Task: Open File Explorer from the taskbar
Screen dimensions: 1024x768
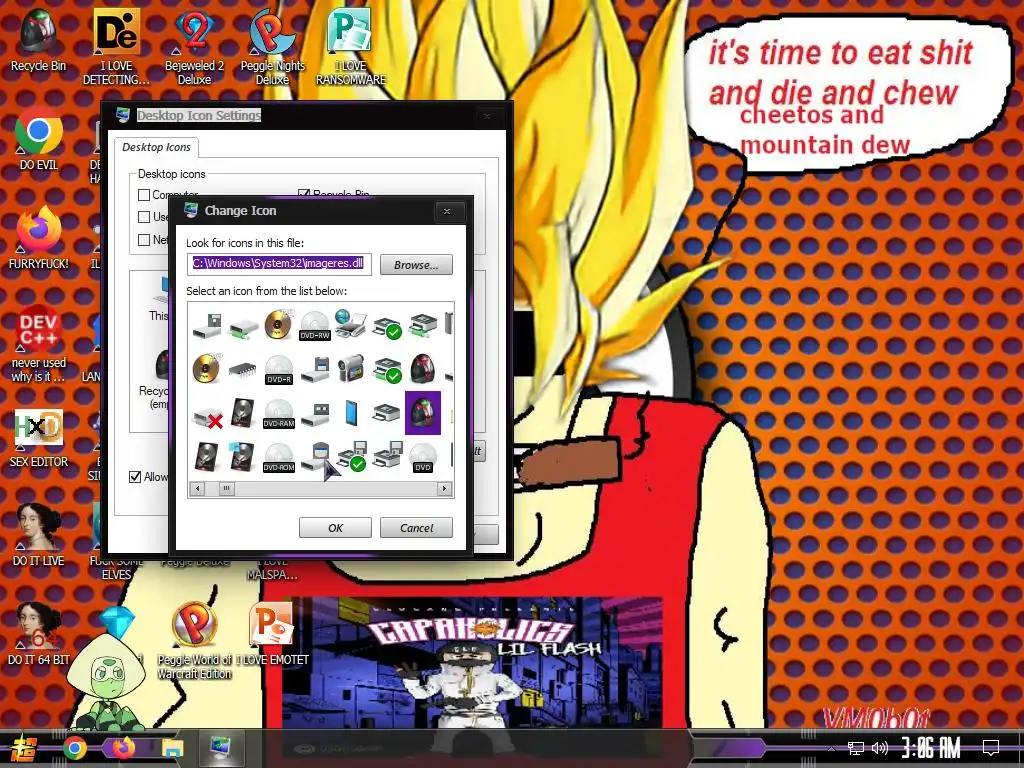Action: point(172,748)
